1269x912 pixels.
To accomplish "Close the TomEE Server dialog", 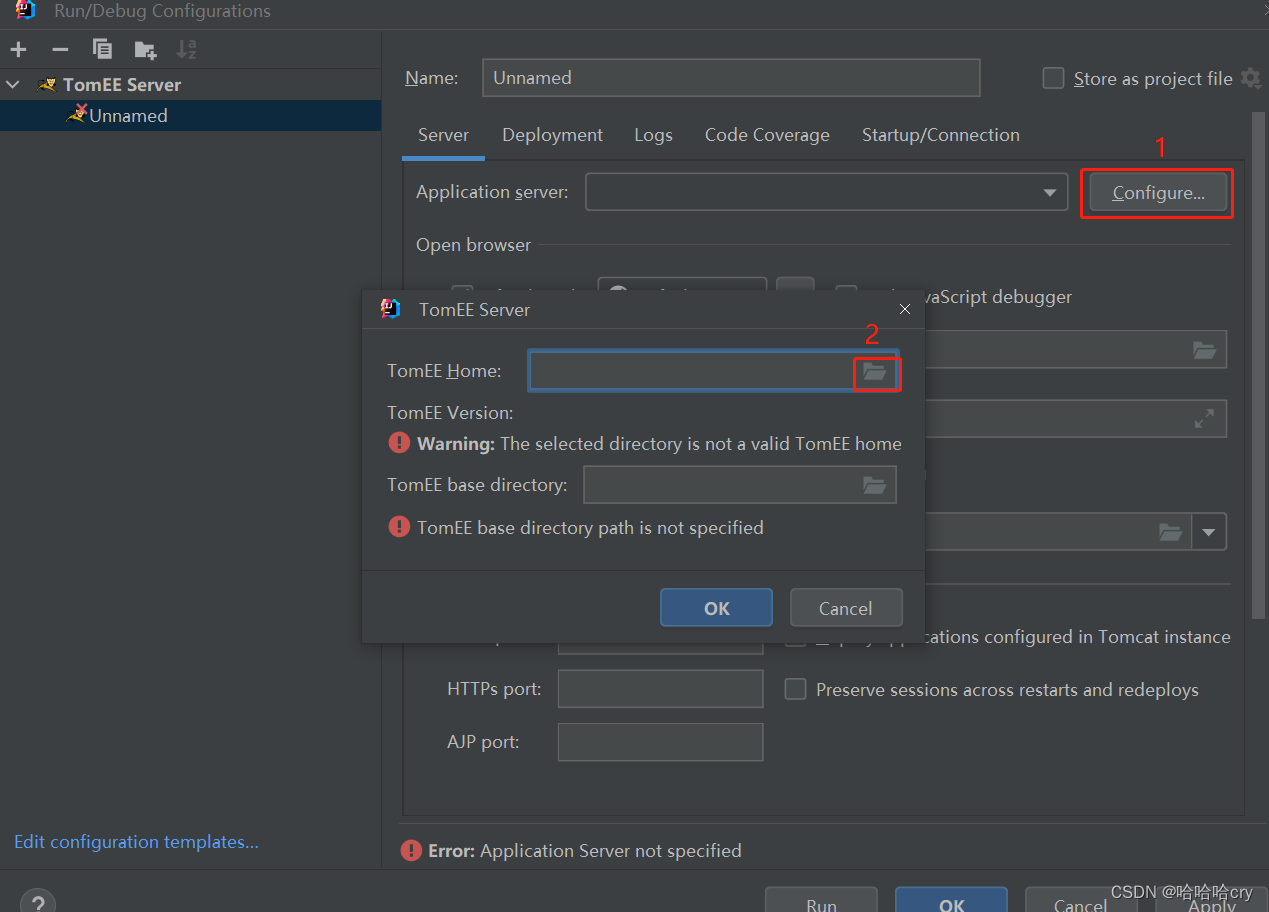I will tap(905, 310).
